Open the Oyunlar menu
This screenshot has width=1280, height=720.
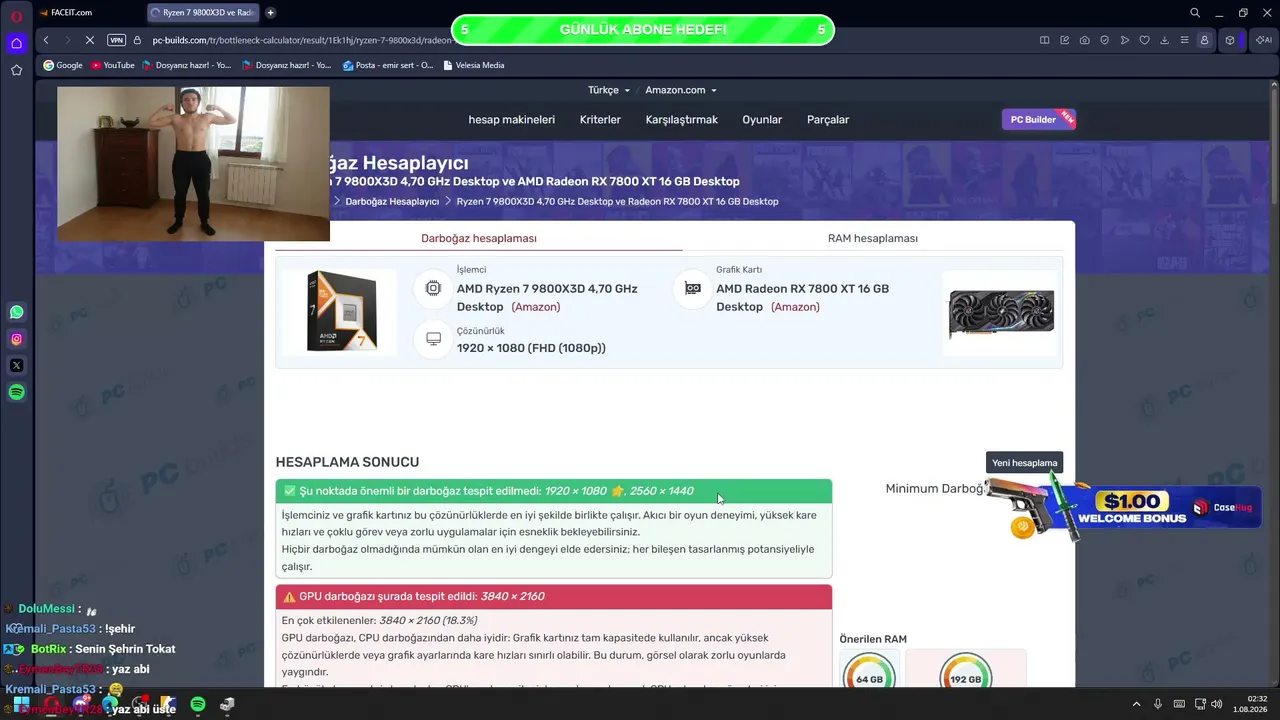pos(762,120)
